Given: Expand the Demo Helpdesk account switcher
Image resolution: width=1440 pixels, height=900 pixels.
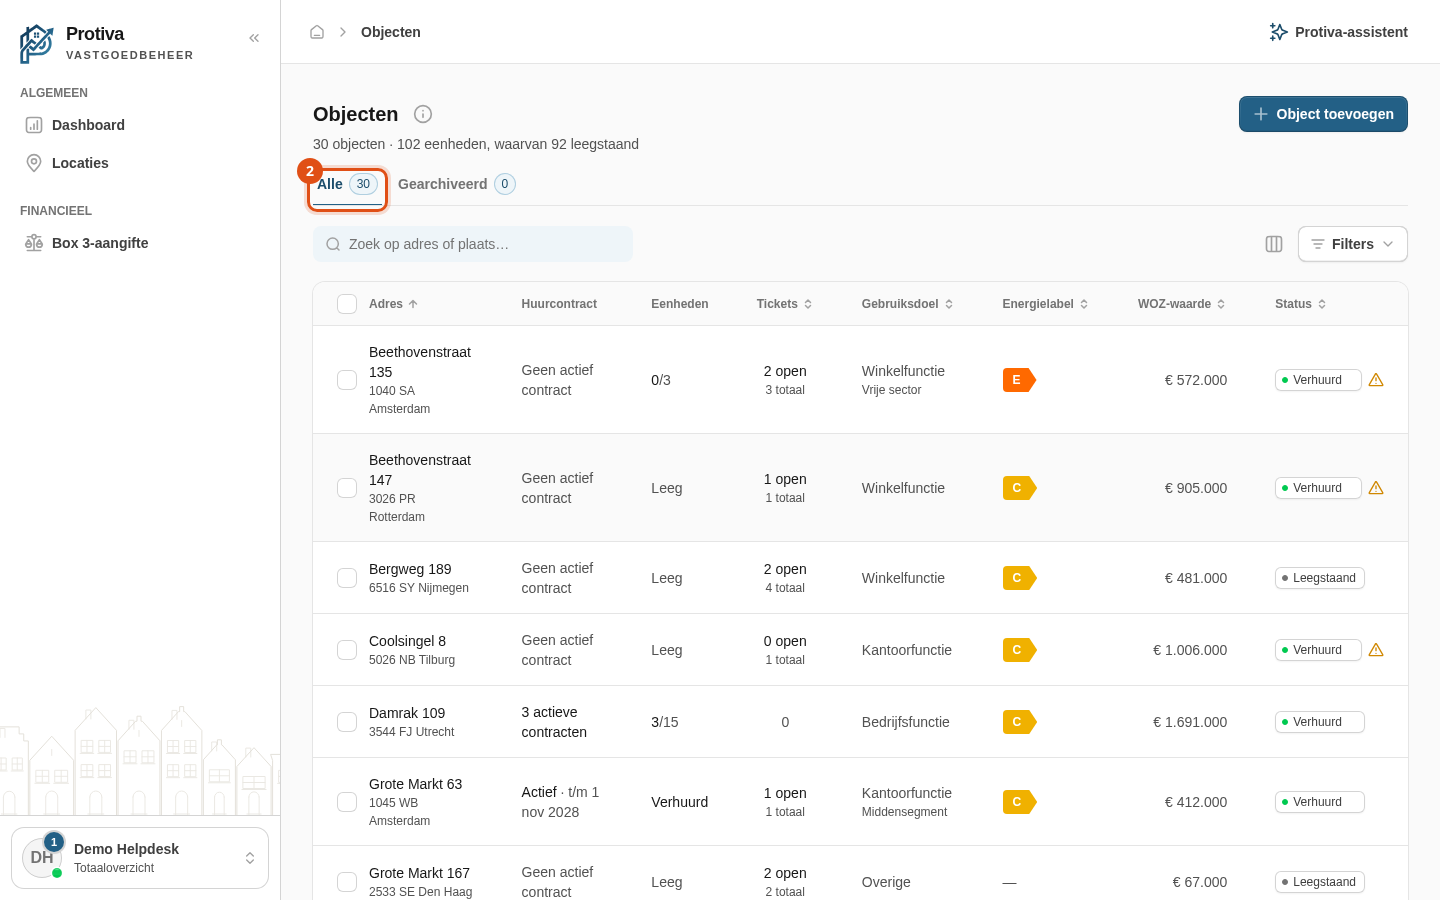Looking at the screenshot, I should 140,858.
